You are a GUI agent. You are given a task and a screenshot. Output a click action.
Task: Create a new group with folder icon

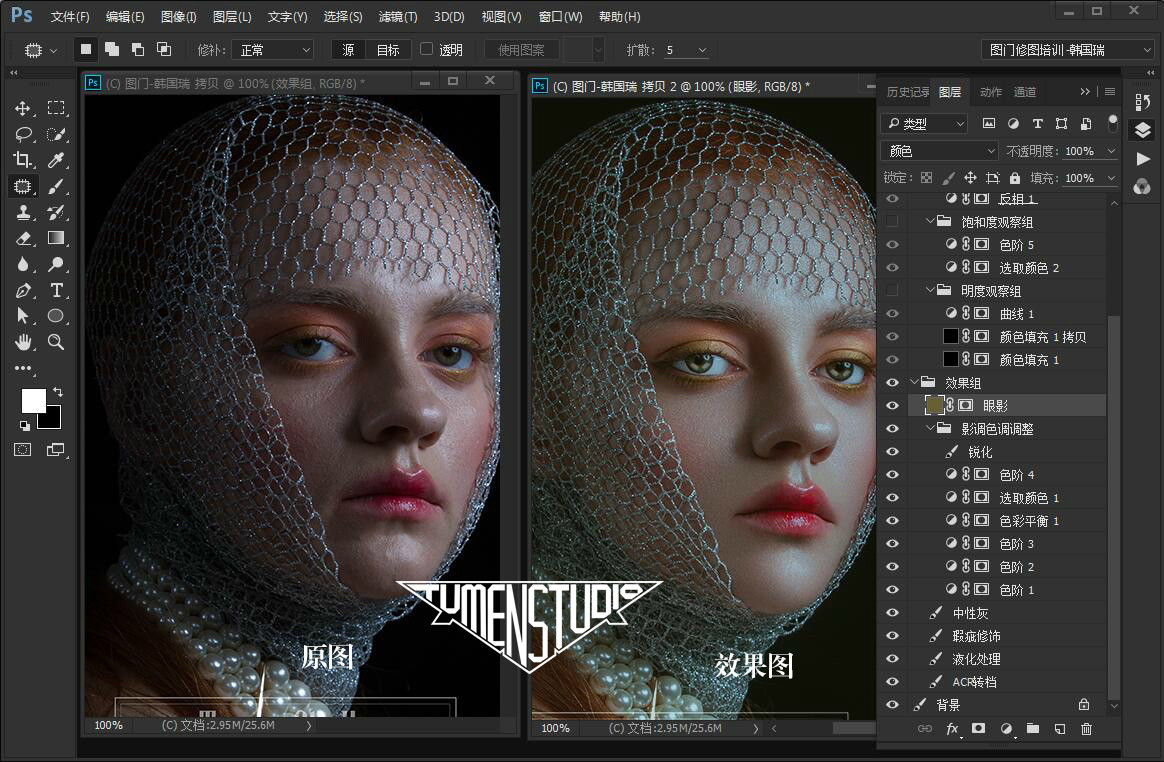(x=1033, y=729)
